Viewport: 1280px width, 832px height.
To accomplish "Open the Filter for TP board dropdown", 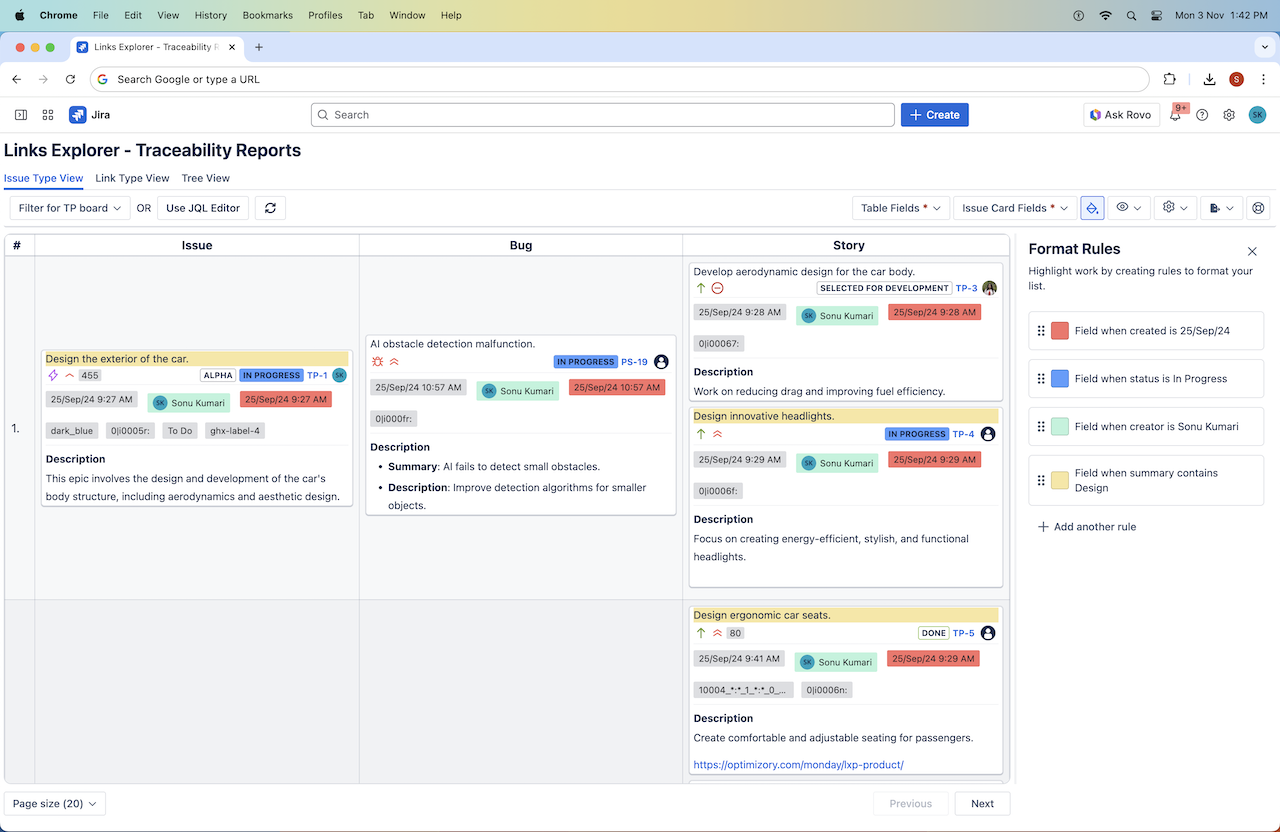I will coord(70,208).
